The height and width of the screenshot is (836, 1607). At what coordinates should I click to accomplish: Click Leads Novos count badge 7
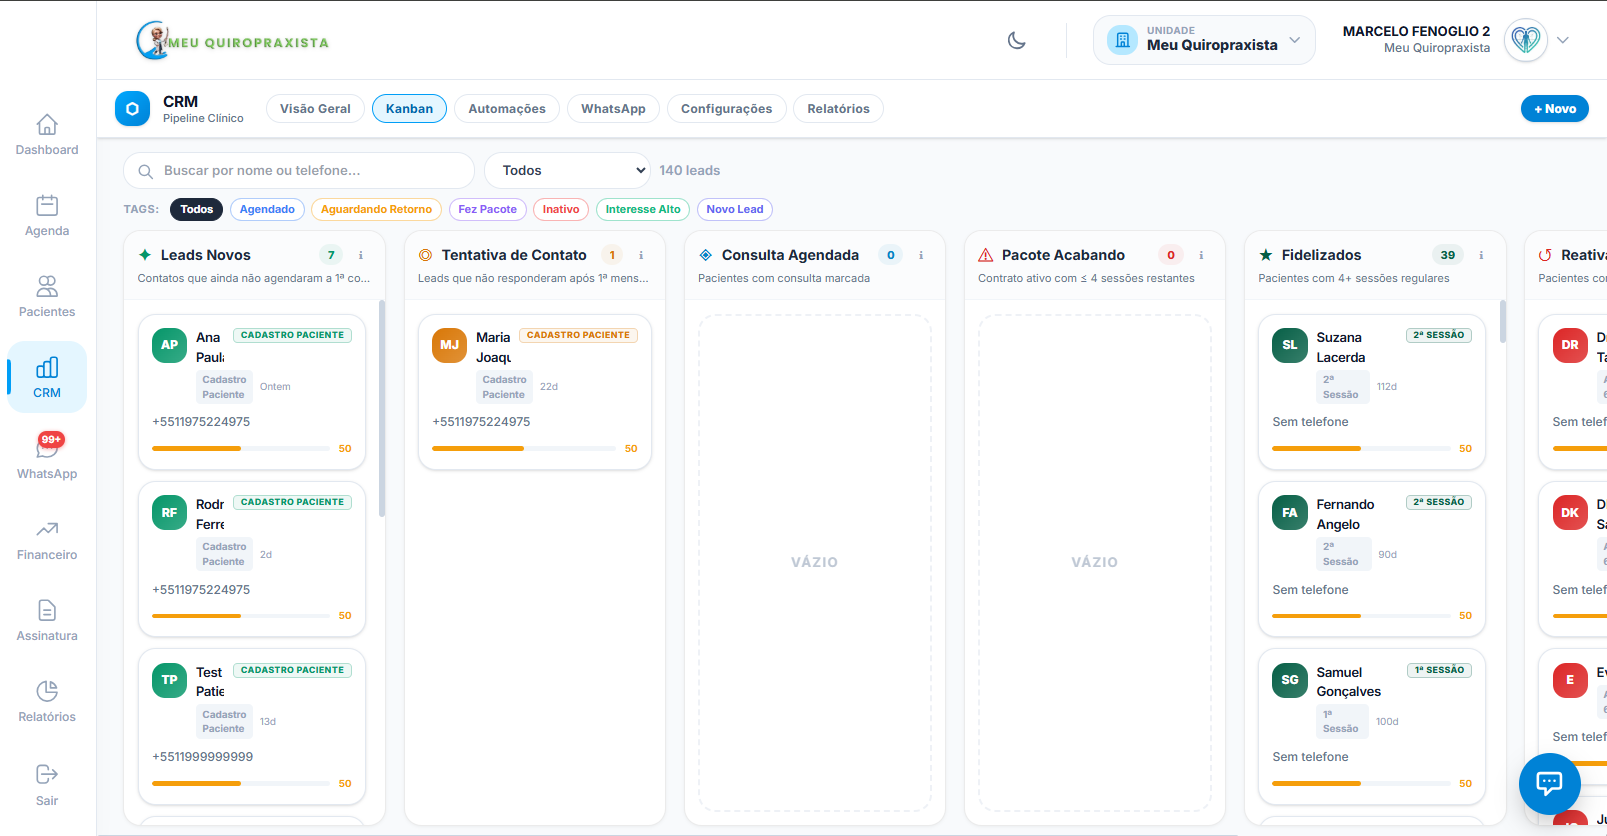pos(331,255)
